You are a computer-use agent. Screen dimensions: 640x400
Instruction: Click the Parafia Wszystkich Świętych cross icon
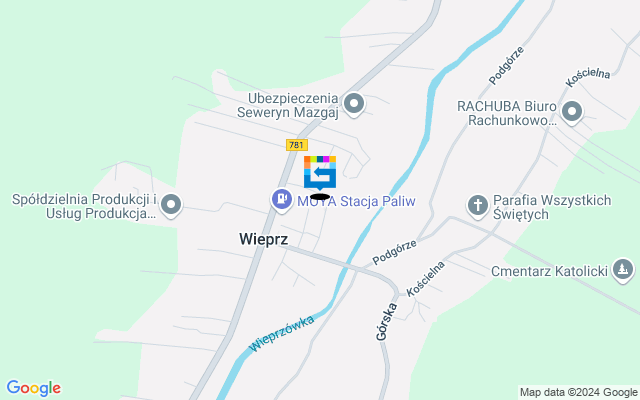click(x=478, y=206)
